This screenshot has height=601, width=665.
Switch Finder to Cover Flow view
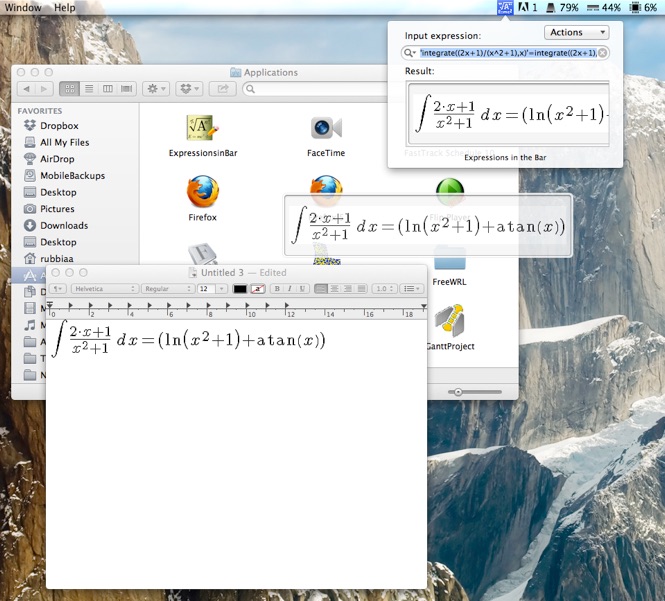(x=126, y=89)
